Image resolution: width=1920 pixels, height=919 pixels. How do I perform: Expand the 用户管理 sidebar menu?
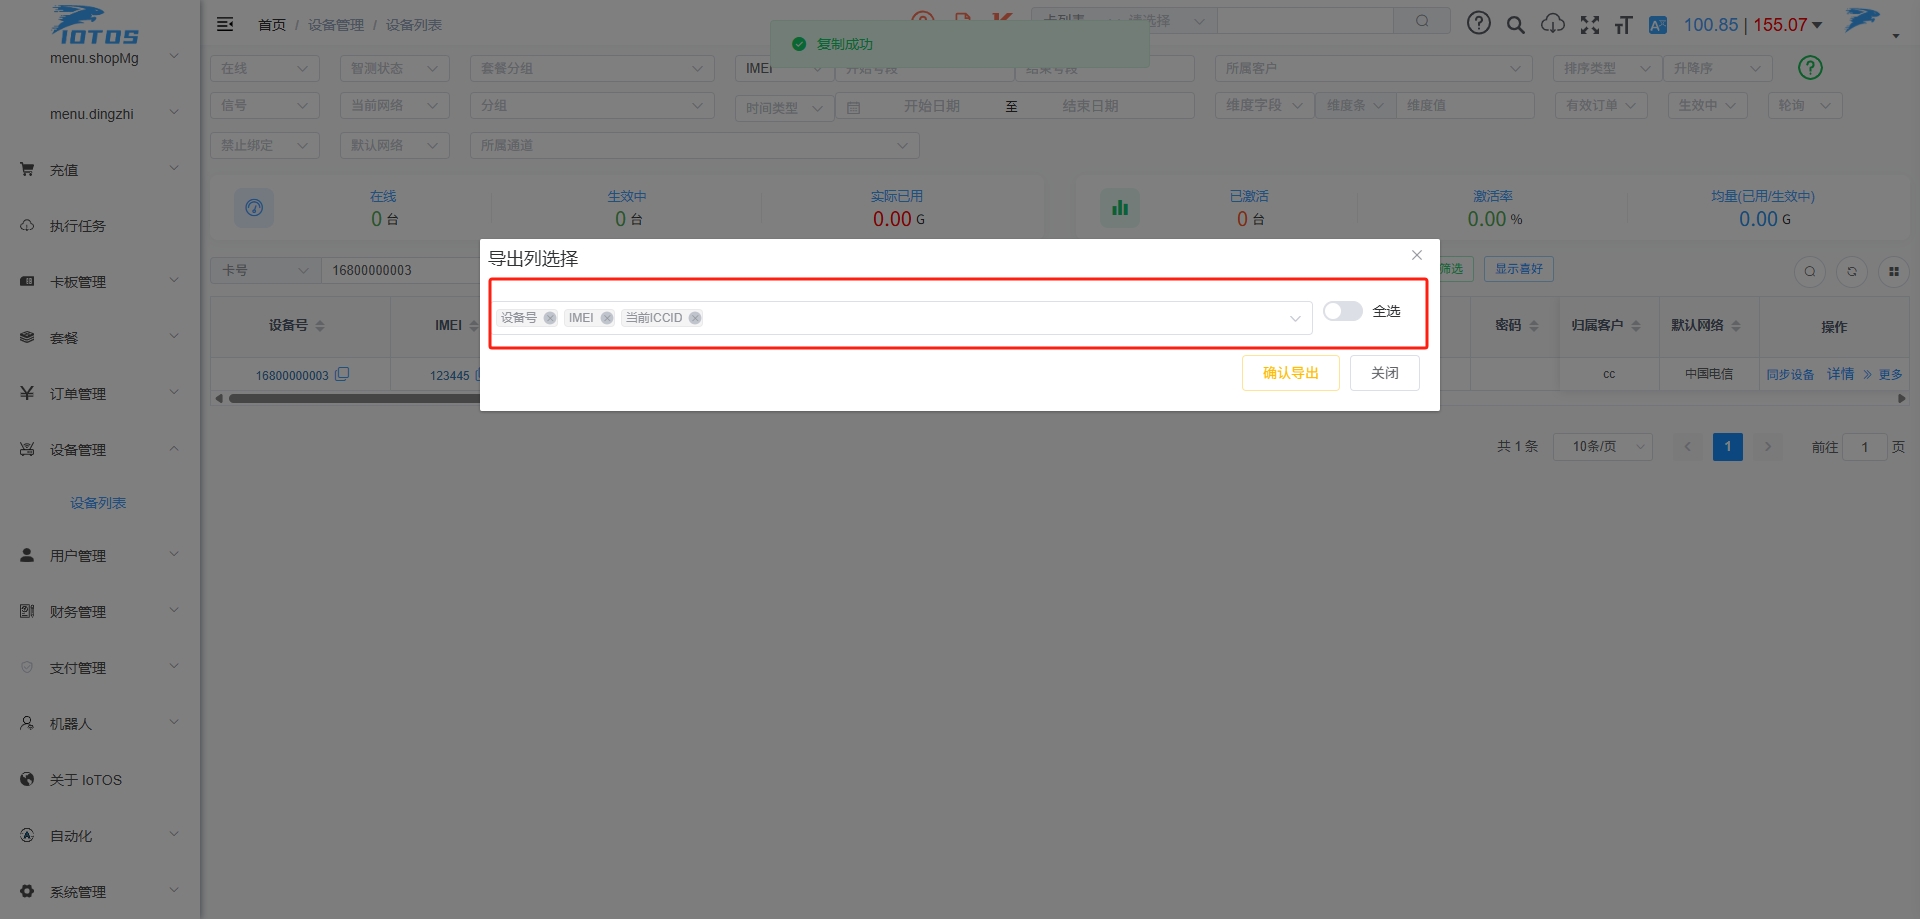click(100, 556)
